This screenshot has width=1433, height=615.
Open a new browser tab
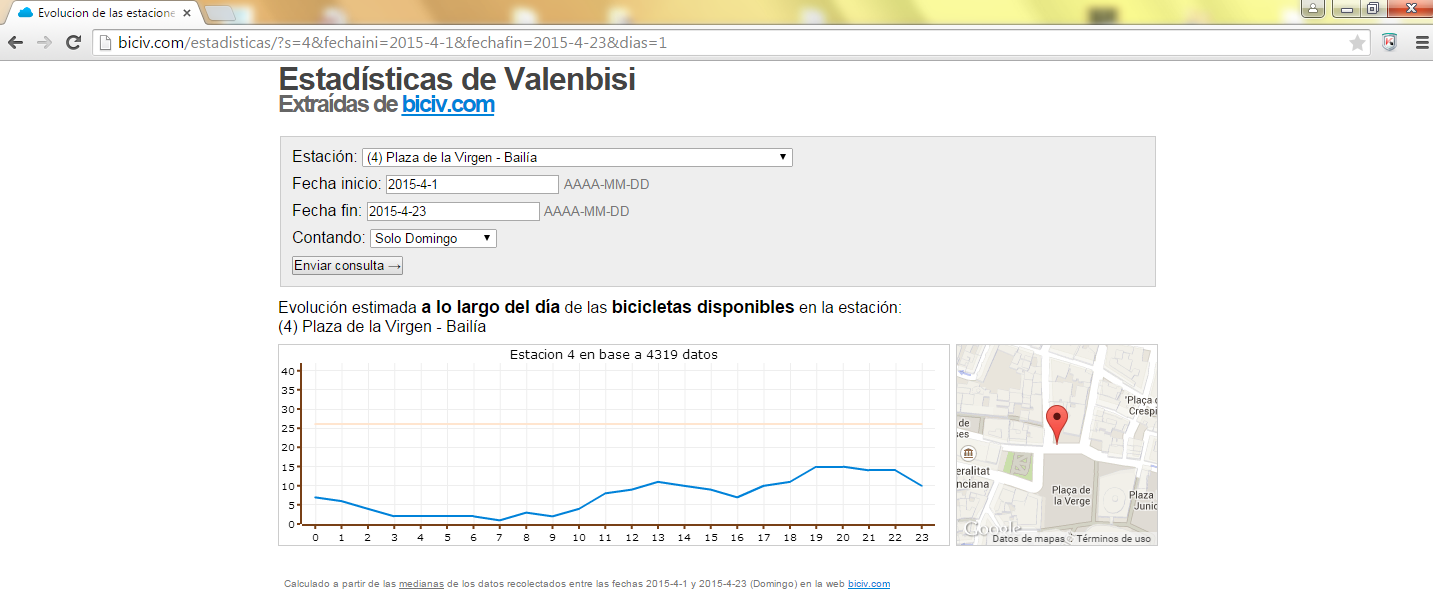click(220, 13)
